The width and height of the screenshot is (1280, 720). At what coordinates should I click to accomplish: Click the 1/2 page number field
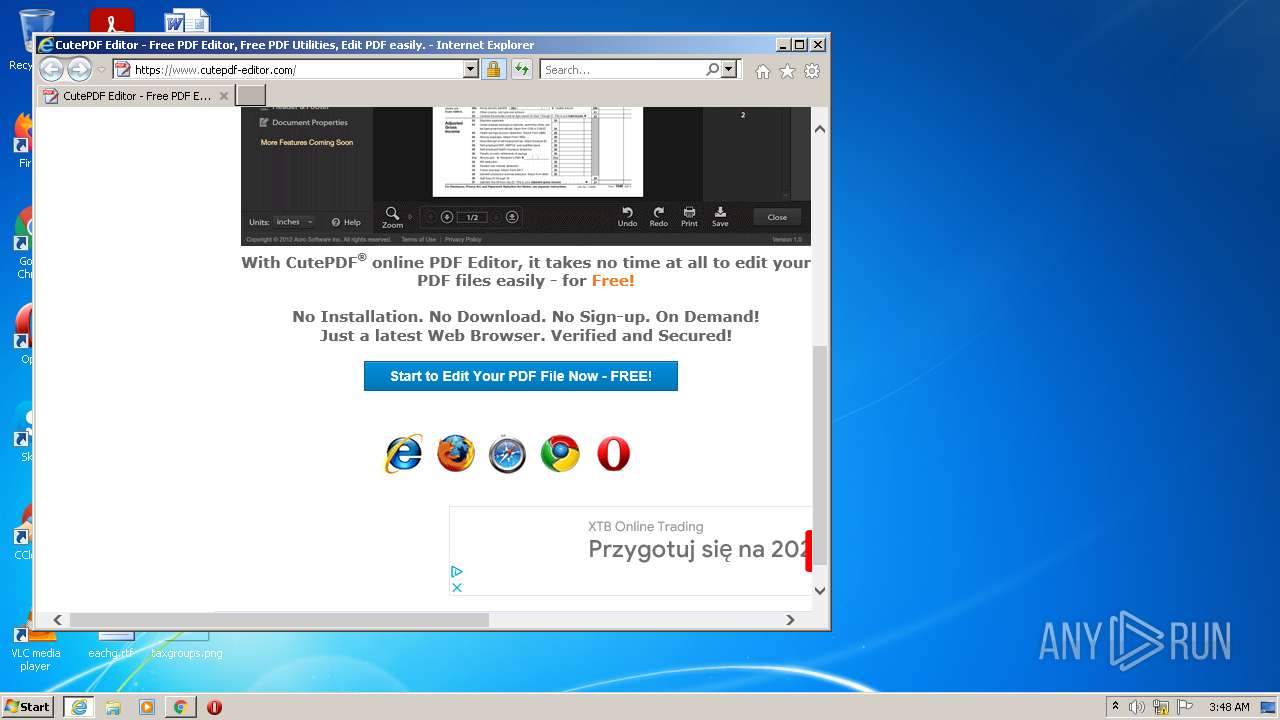pos(471,217)
